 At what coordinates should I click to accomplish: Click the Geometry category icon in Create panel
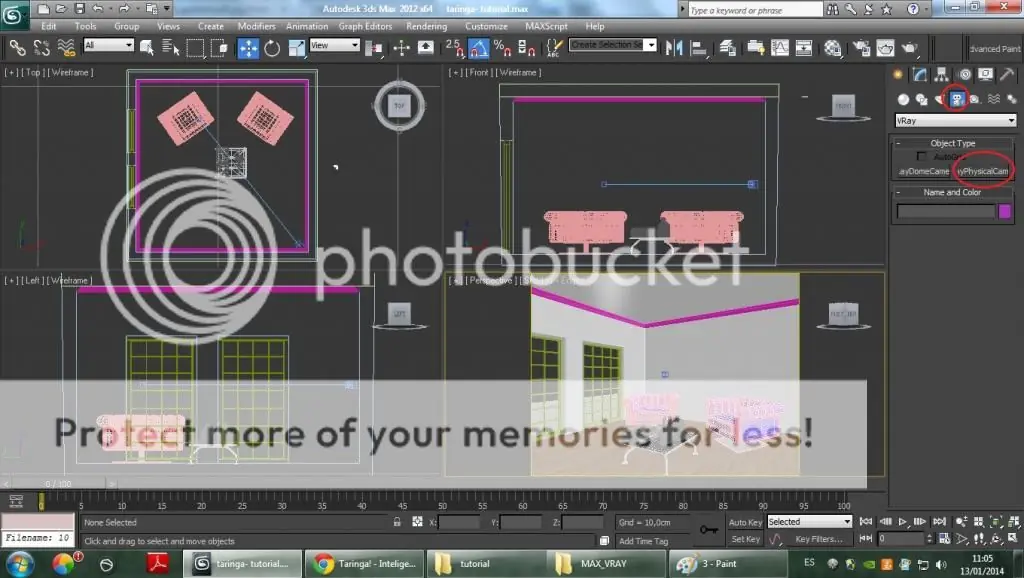click(x=903, y=98)
